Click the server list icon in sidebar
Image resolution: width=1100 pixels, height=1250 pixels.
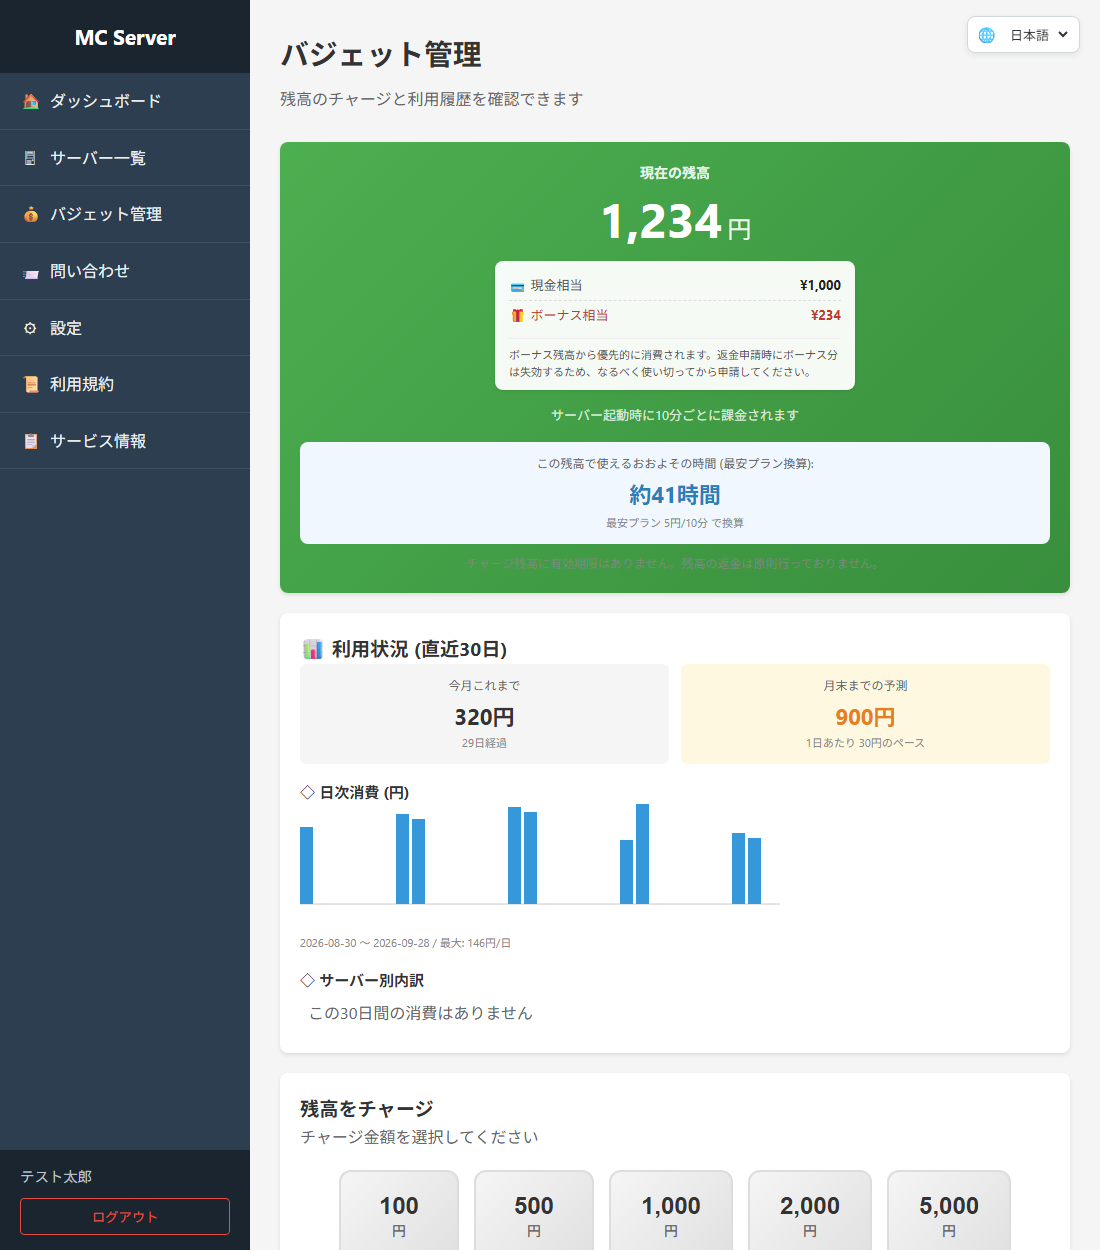pos(31,158)
